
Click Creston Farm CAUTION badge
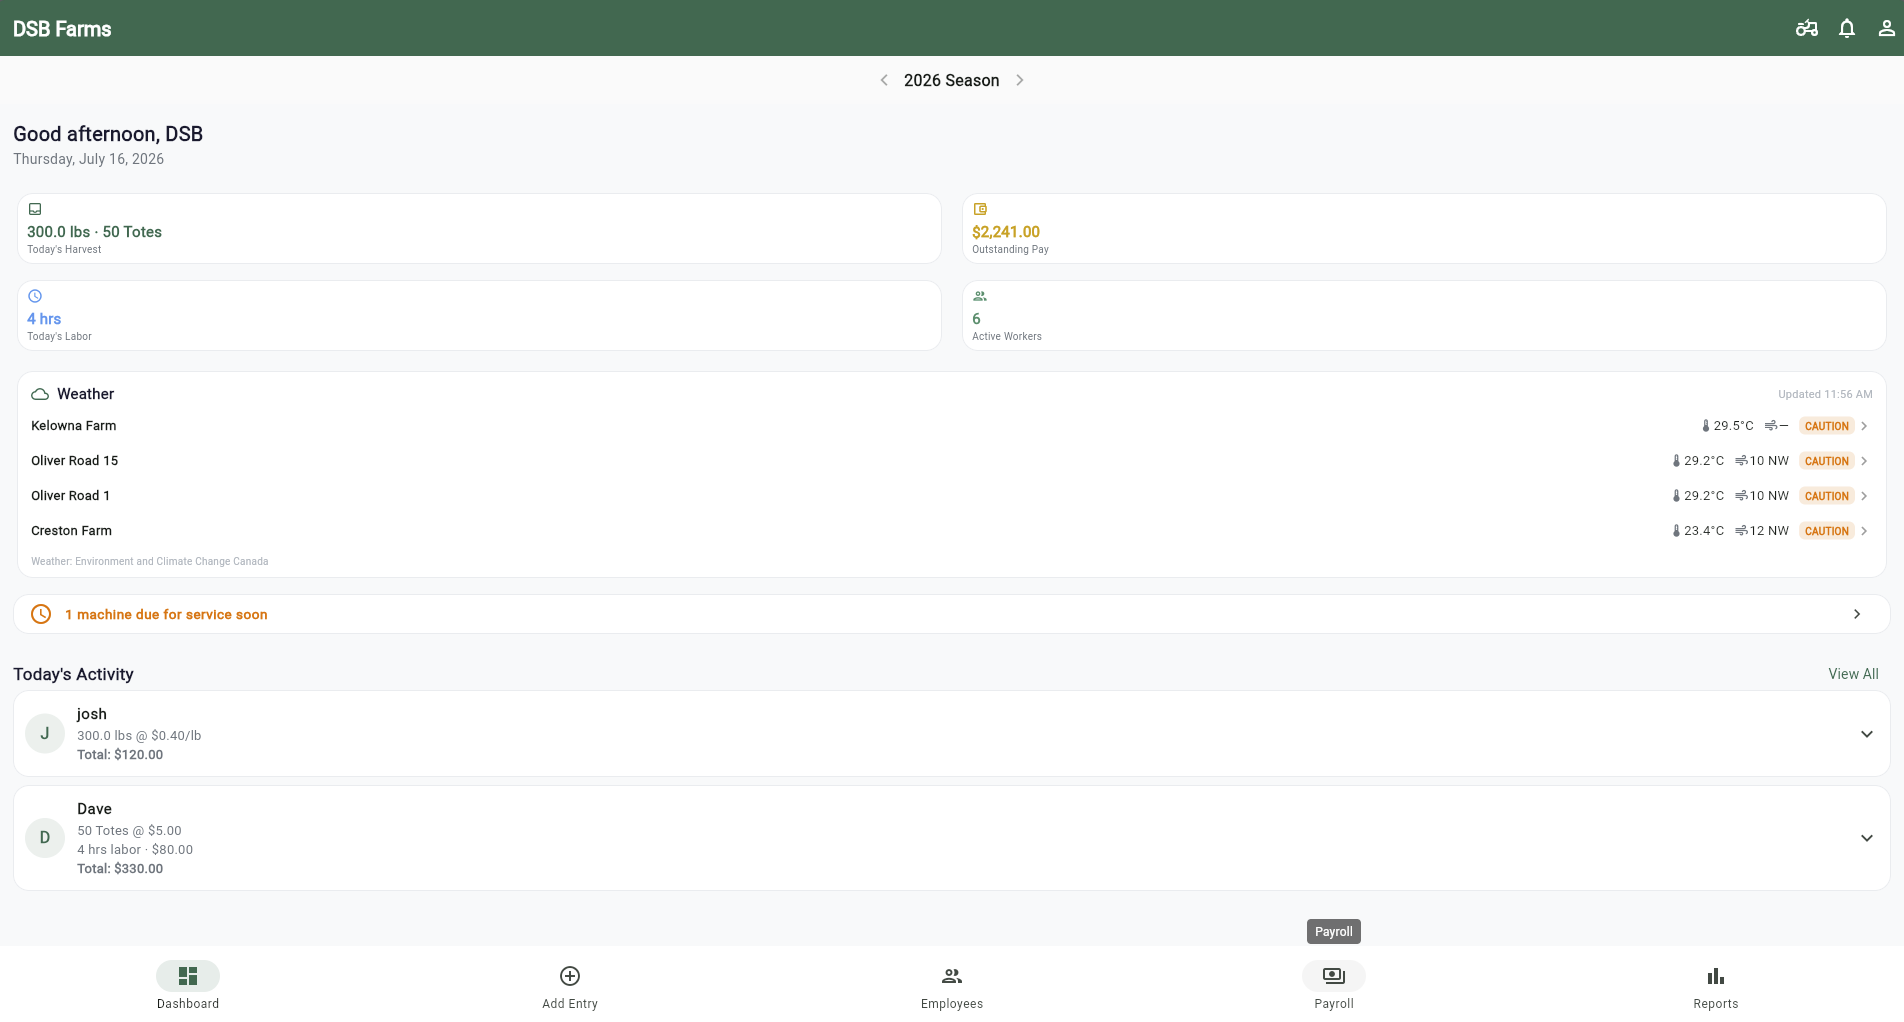click(x=1826, y=531)
